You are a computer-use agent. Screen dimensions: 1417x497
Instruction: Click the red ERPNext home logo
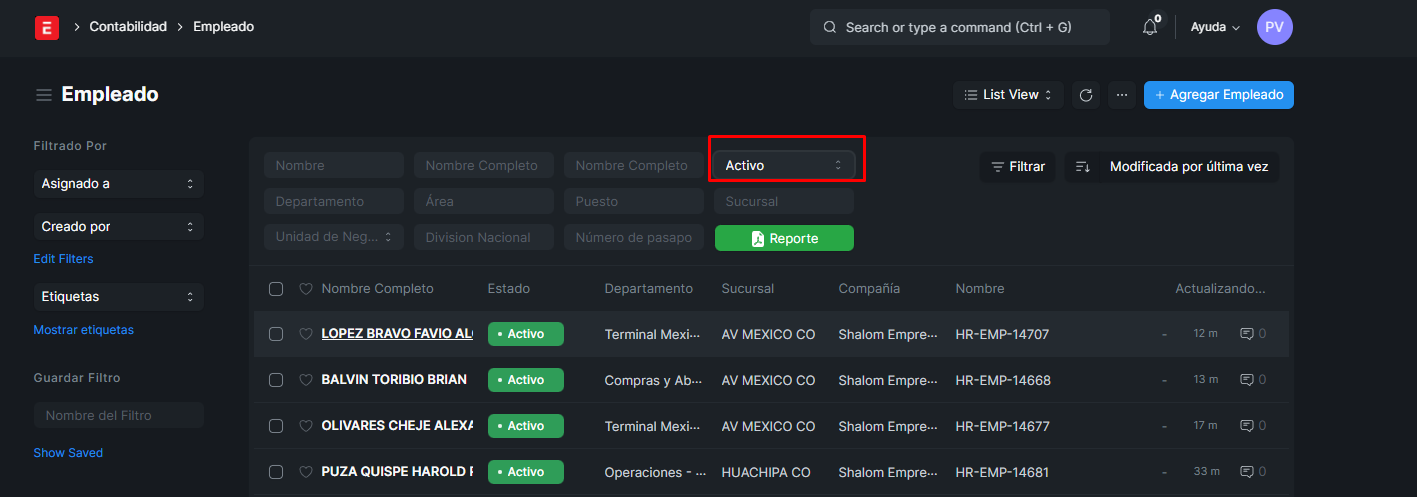pyautogui.click(x=46, y=27)
